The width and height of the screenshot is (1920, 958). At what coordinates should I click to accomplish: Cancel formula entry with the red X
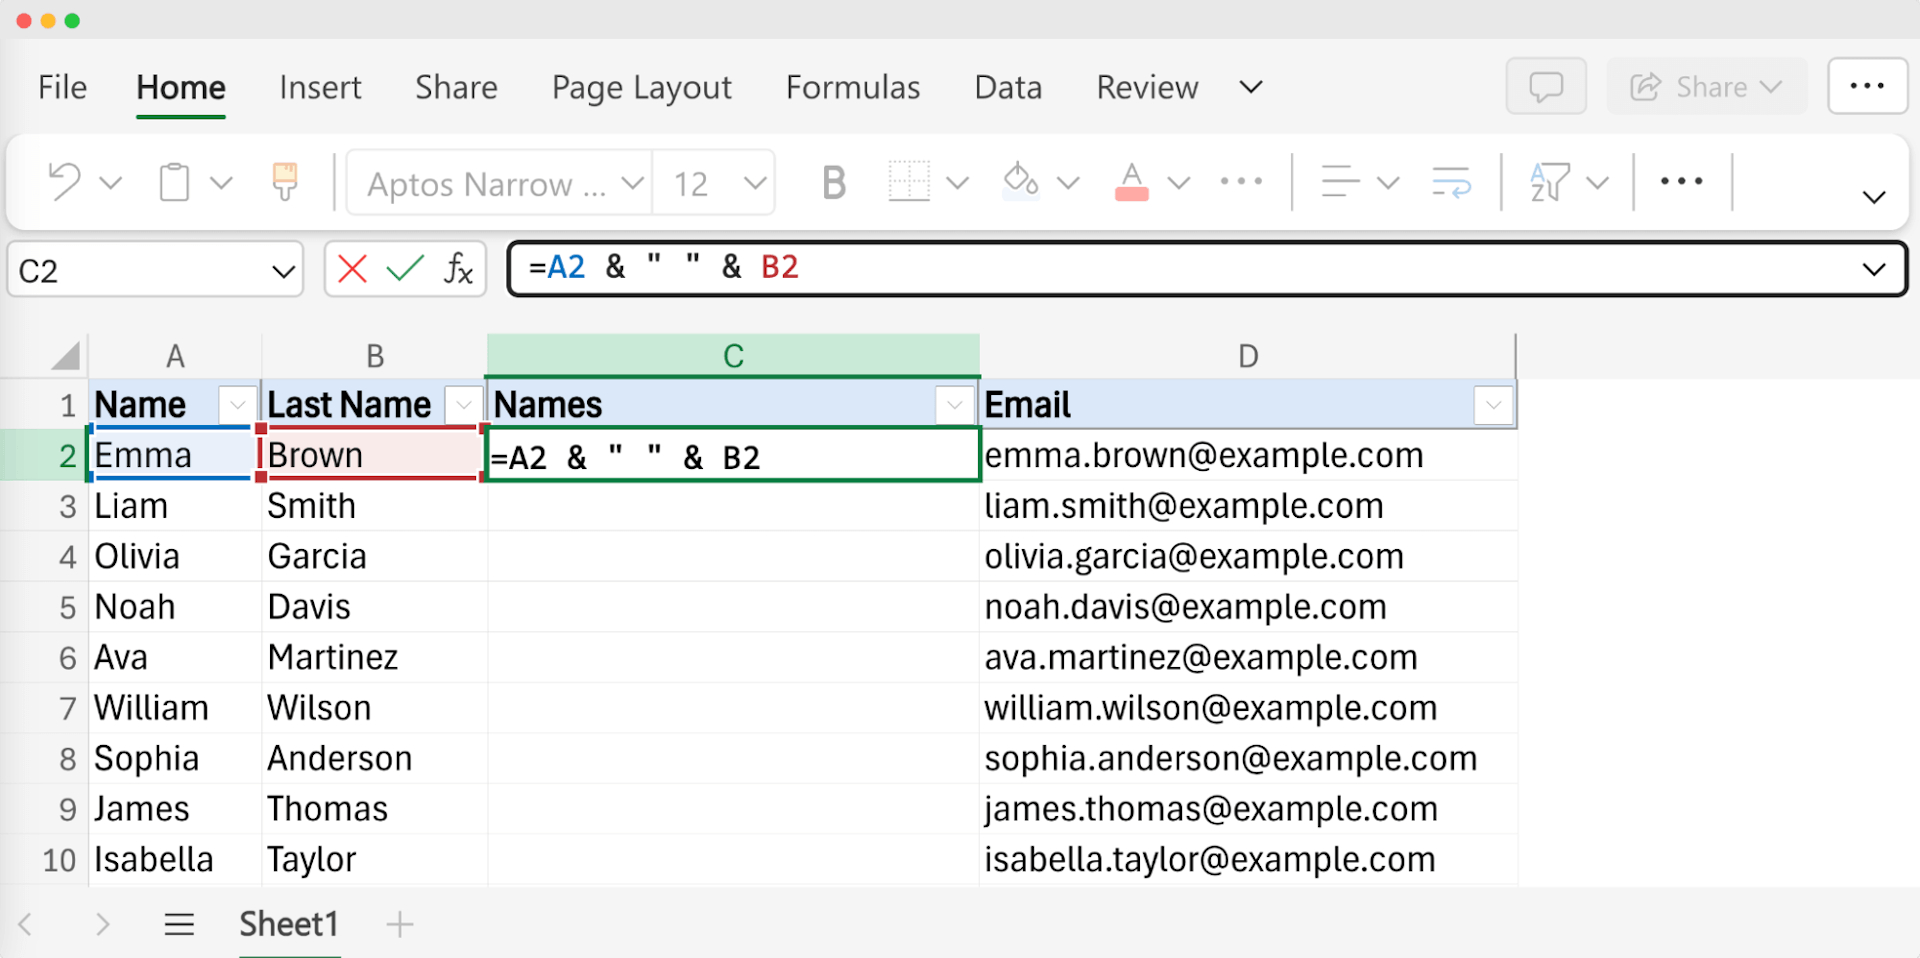(352, 268)
